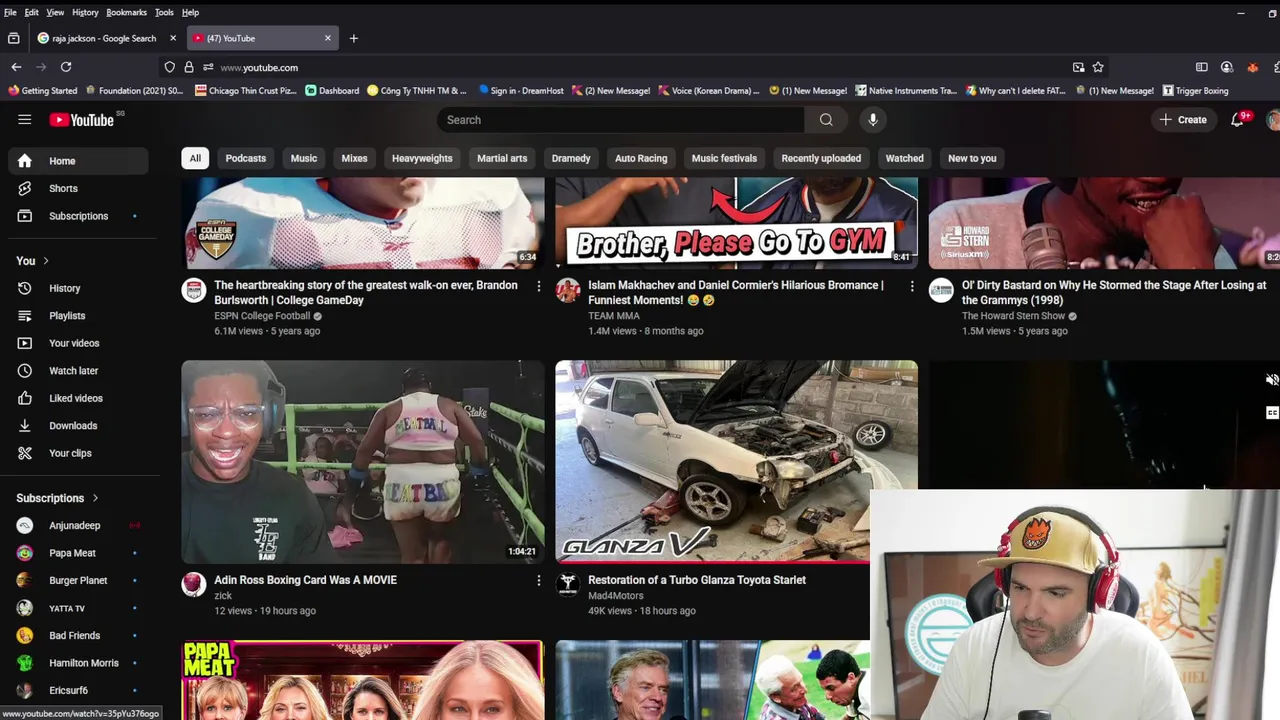Close the YouTube browser tab
This screenshot has height=720, width=1280.
click(x=327, y=38)
